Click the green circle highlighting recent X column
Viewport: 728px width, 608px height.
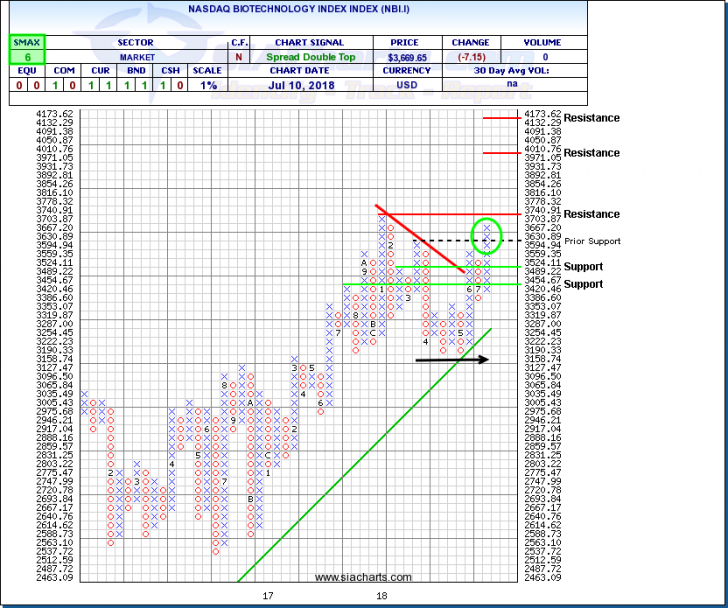coord(487,234)
